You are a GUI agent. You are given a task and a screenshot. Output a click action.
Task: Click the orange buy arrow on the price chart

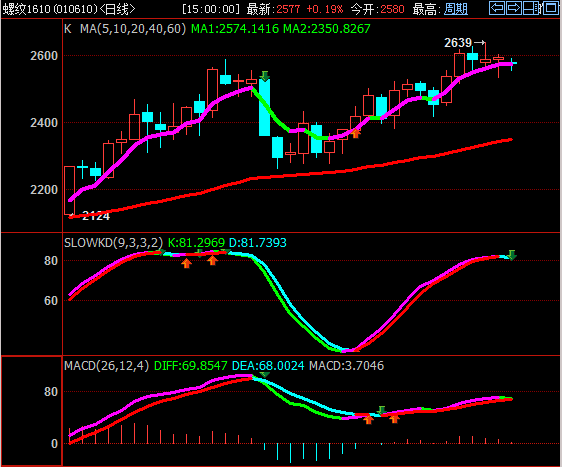[x=356, y=133]
